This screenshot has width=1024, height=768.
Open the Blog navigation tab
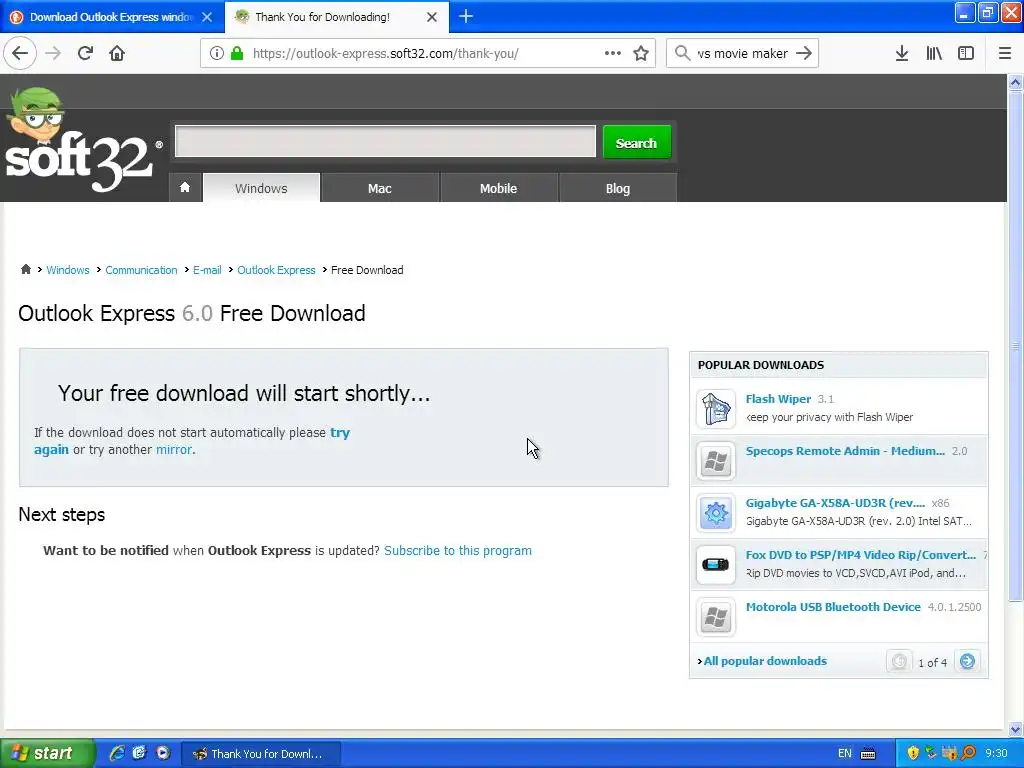tap(617, 188)
